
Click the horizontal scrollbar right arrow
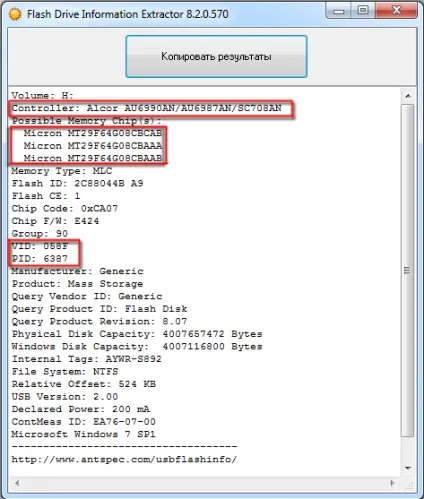tap(393, 483)
